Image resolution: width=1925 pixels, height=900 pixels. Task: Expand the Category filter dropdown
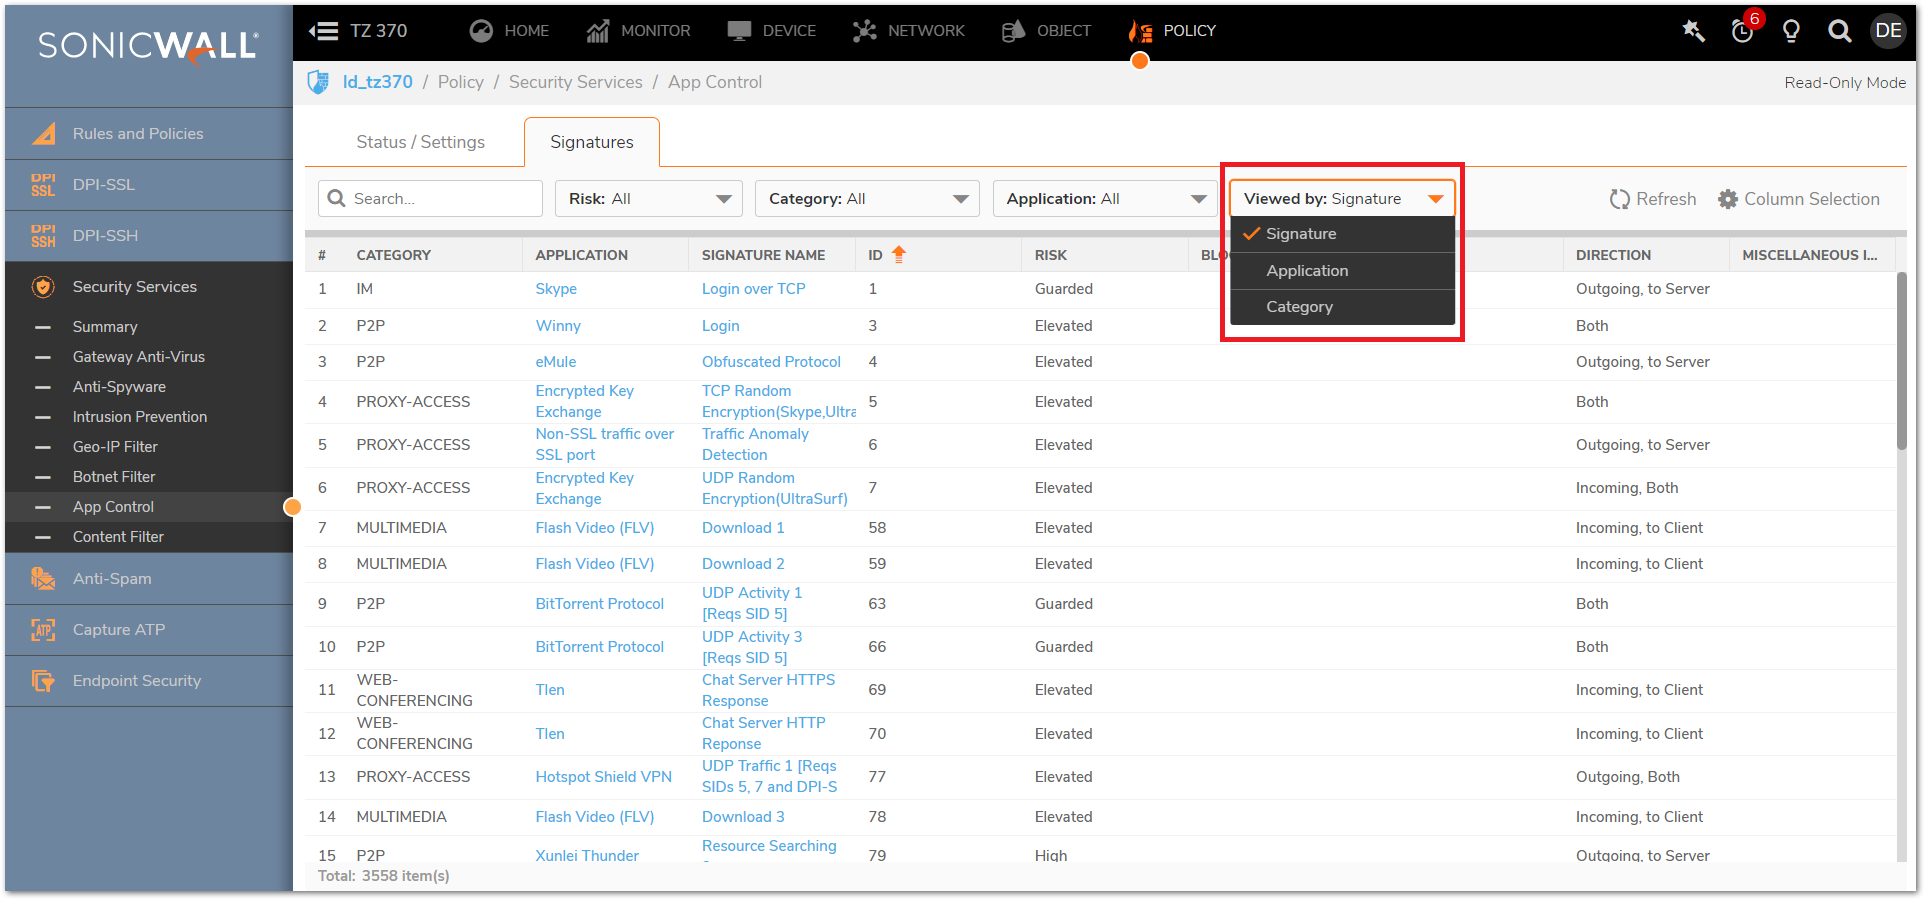click(867, 199)
